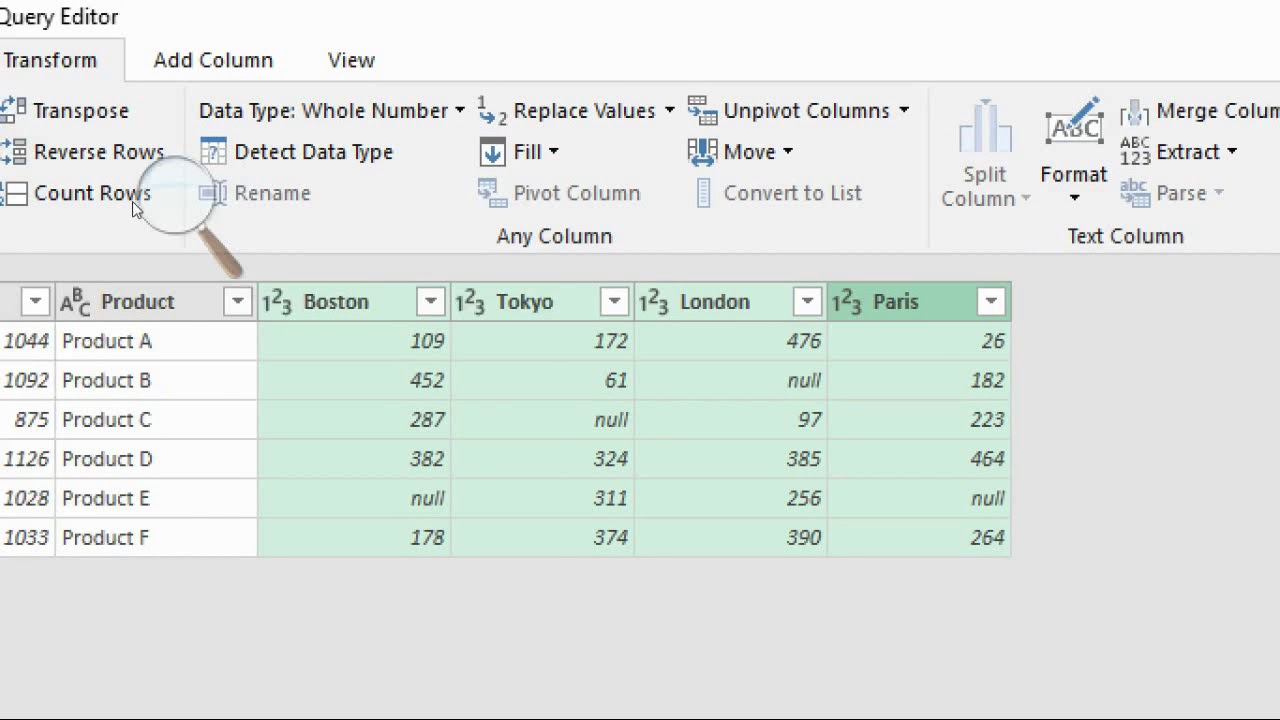Select the Transpose tool
Image resolution: width=1280 pixels, height=720 pixels.
70,110
